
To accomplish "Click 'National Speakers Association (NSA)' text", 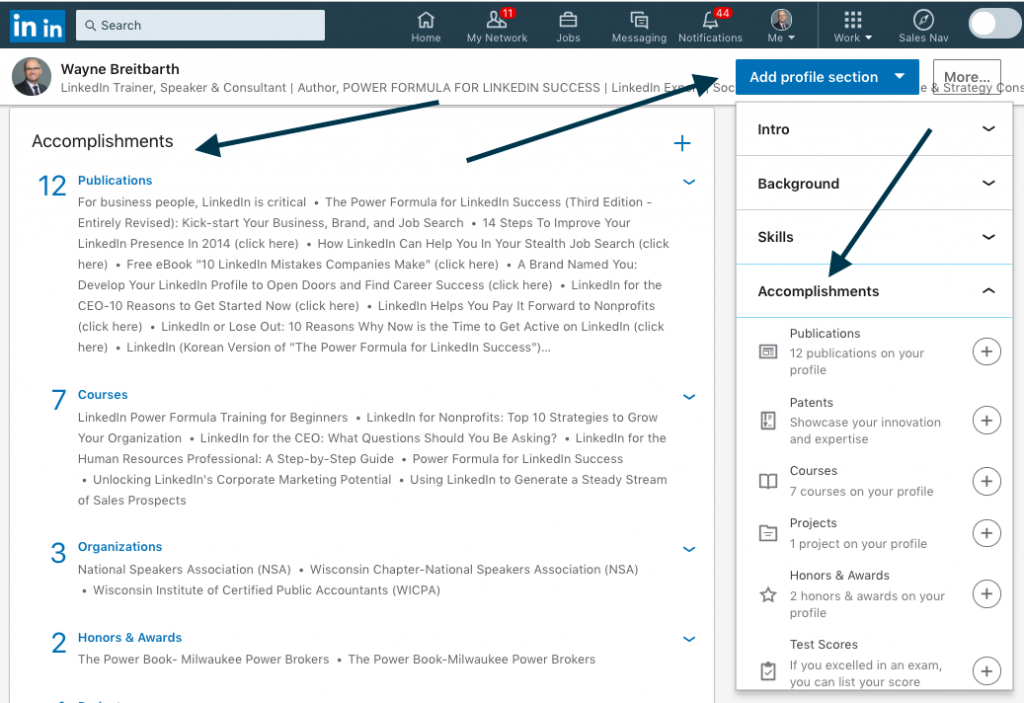I will (184, 569).
